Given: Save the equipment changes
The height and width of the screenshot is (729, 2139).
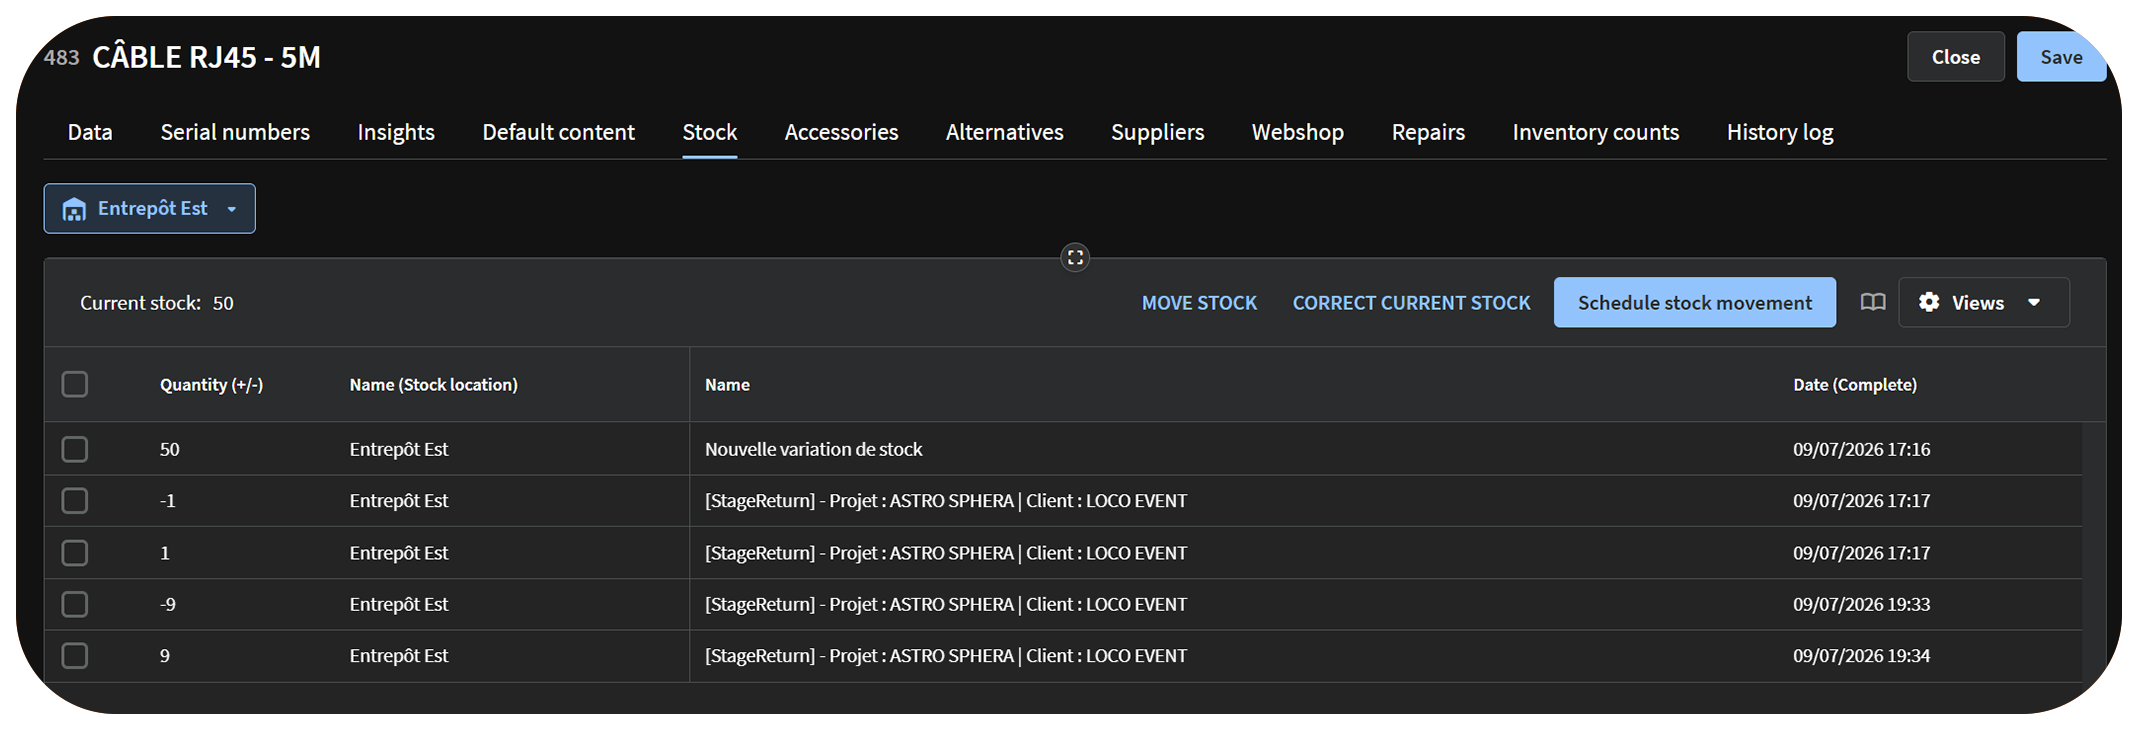Looking at the screenshot, I should (x=2061, y=57).
